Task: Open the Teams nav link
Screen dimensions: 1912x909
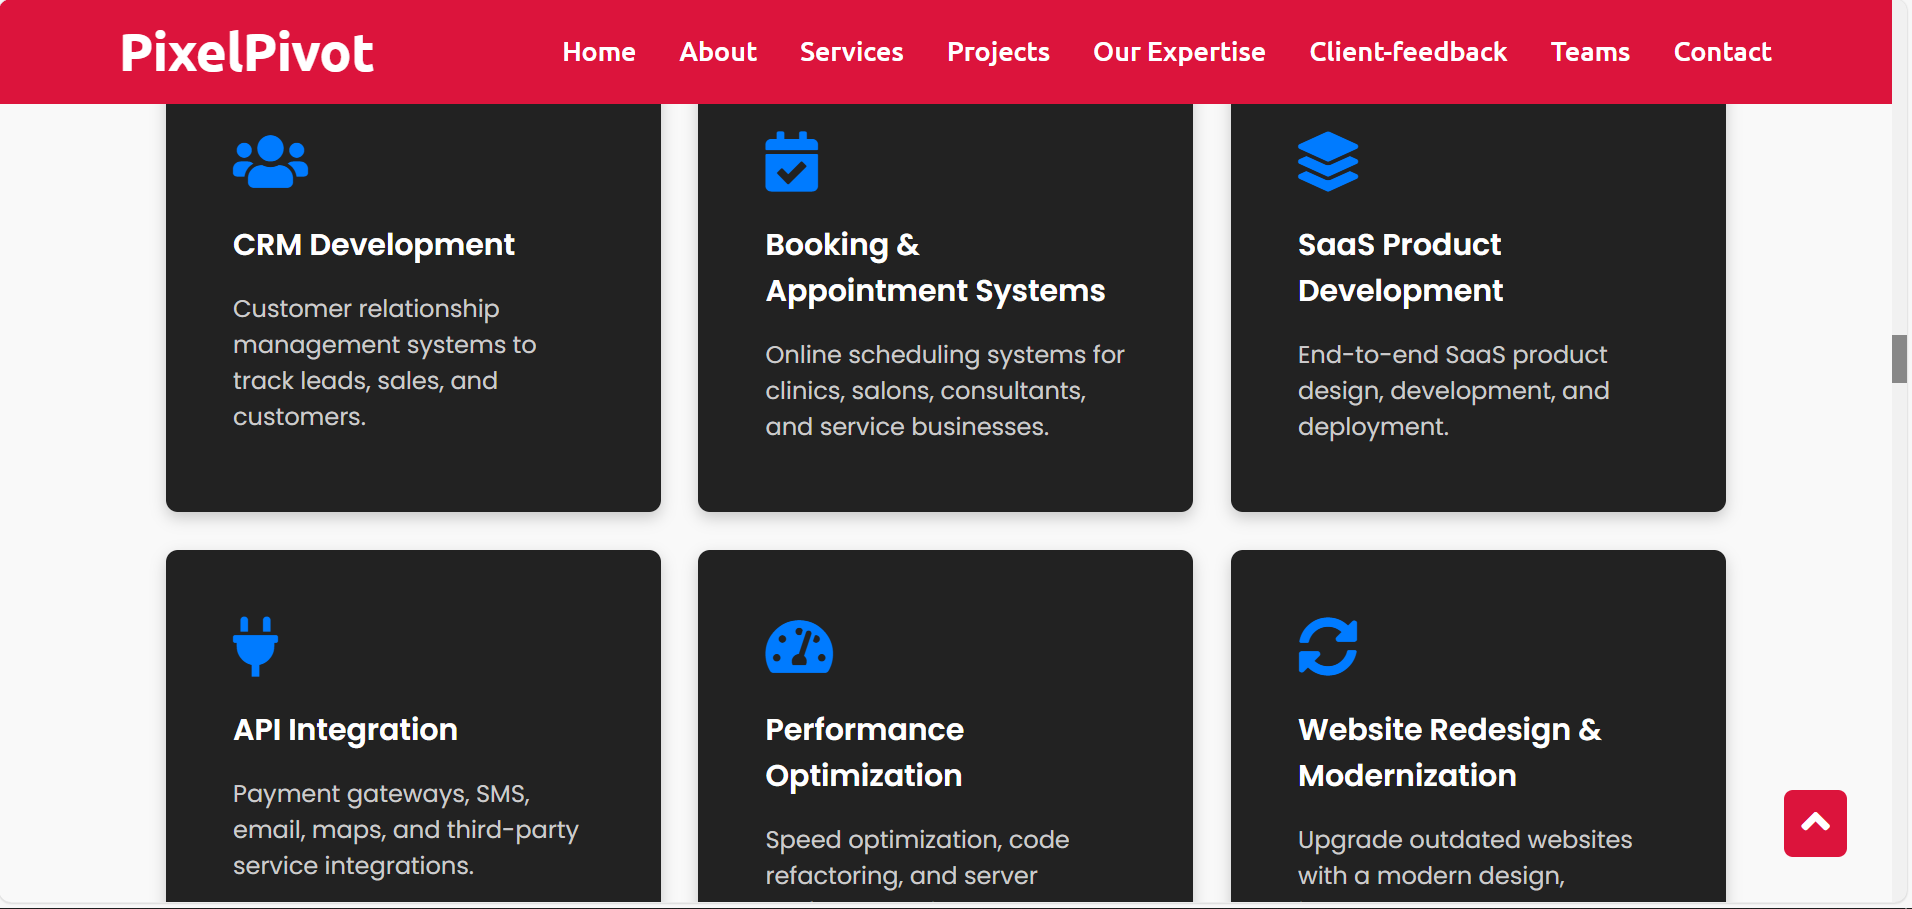Action: pos(1589,52)
